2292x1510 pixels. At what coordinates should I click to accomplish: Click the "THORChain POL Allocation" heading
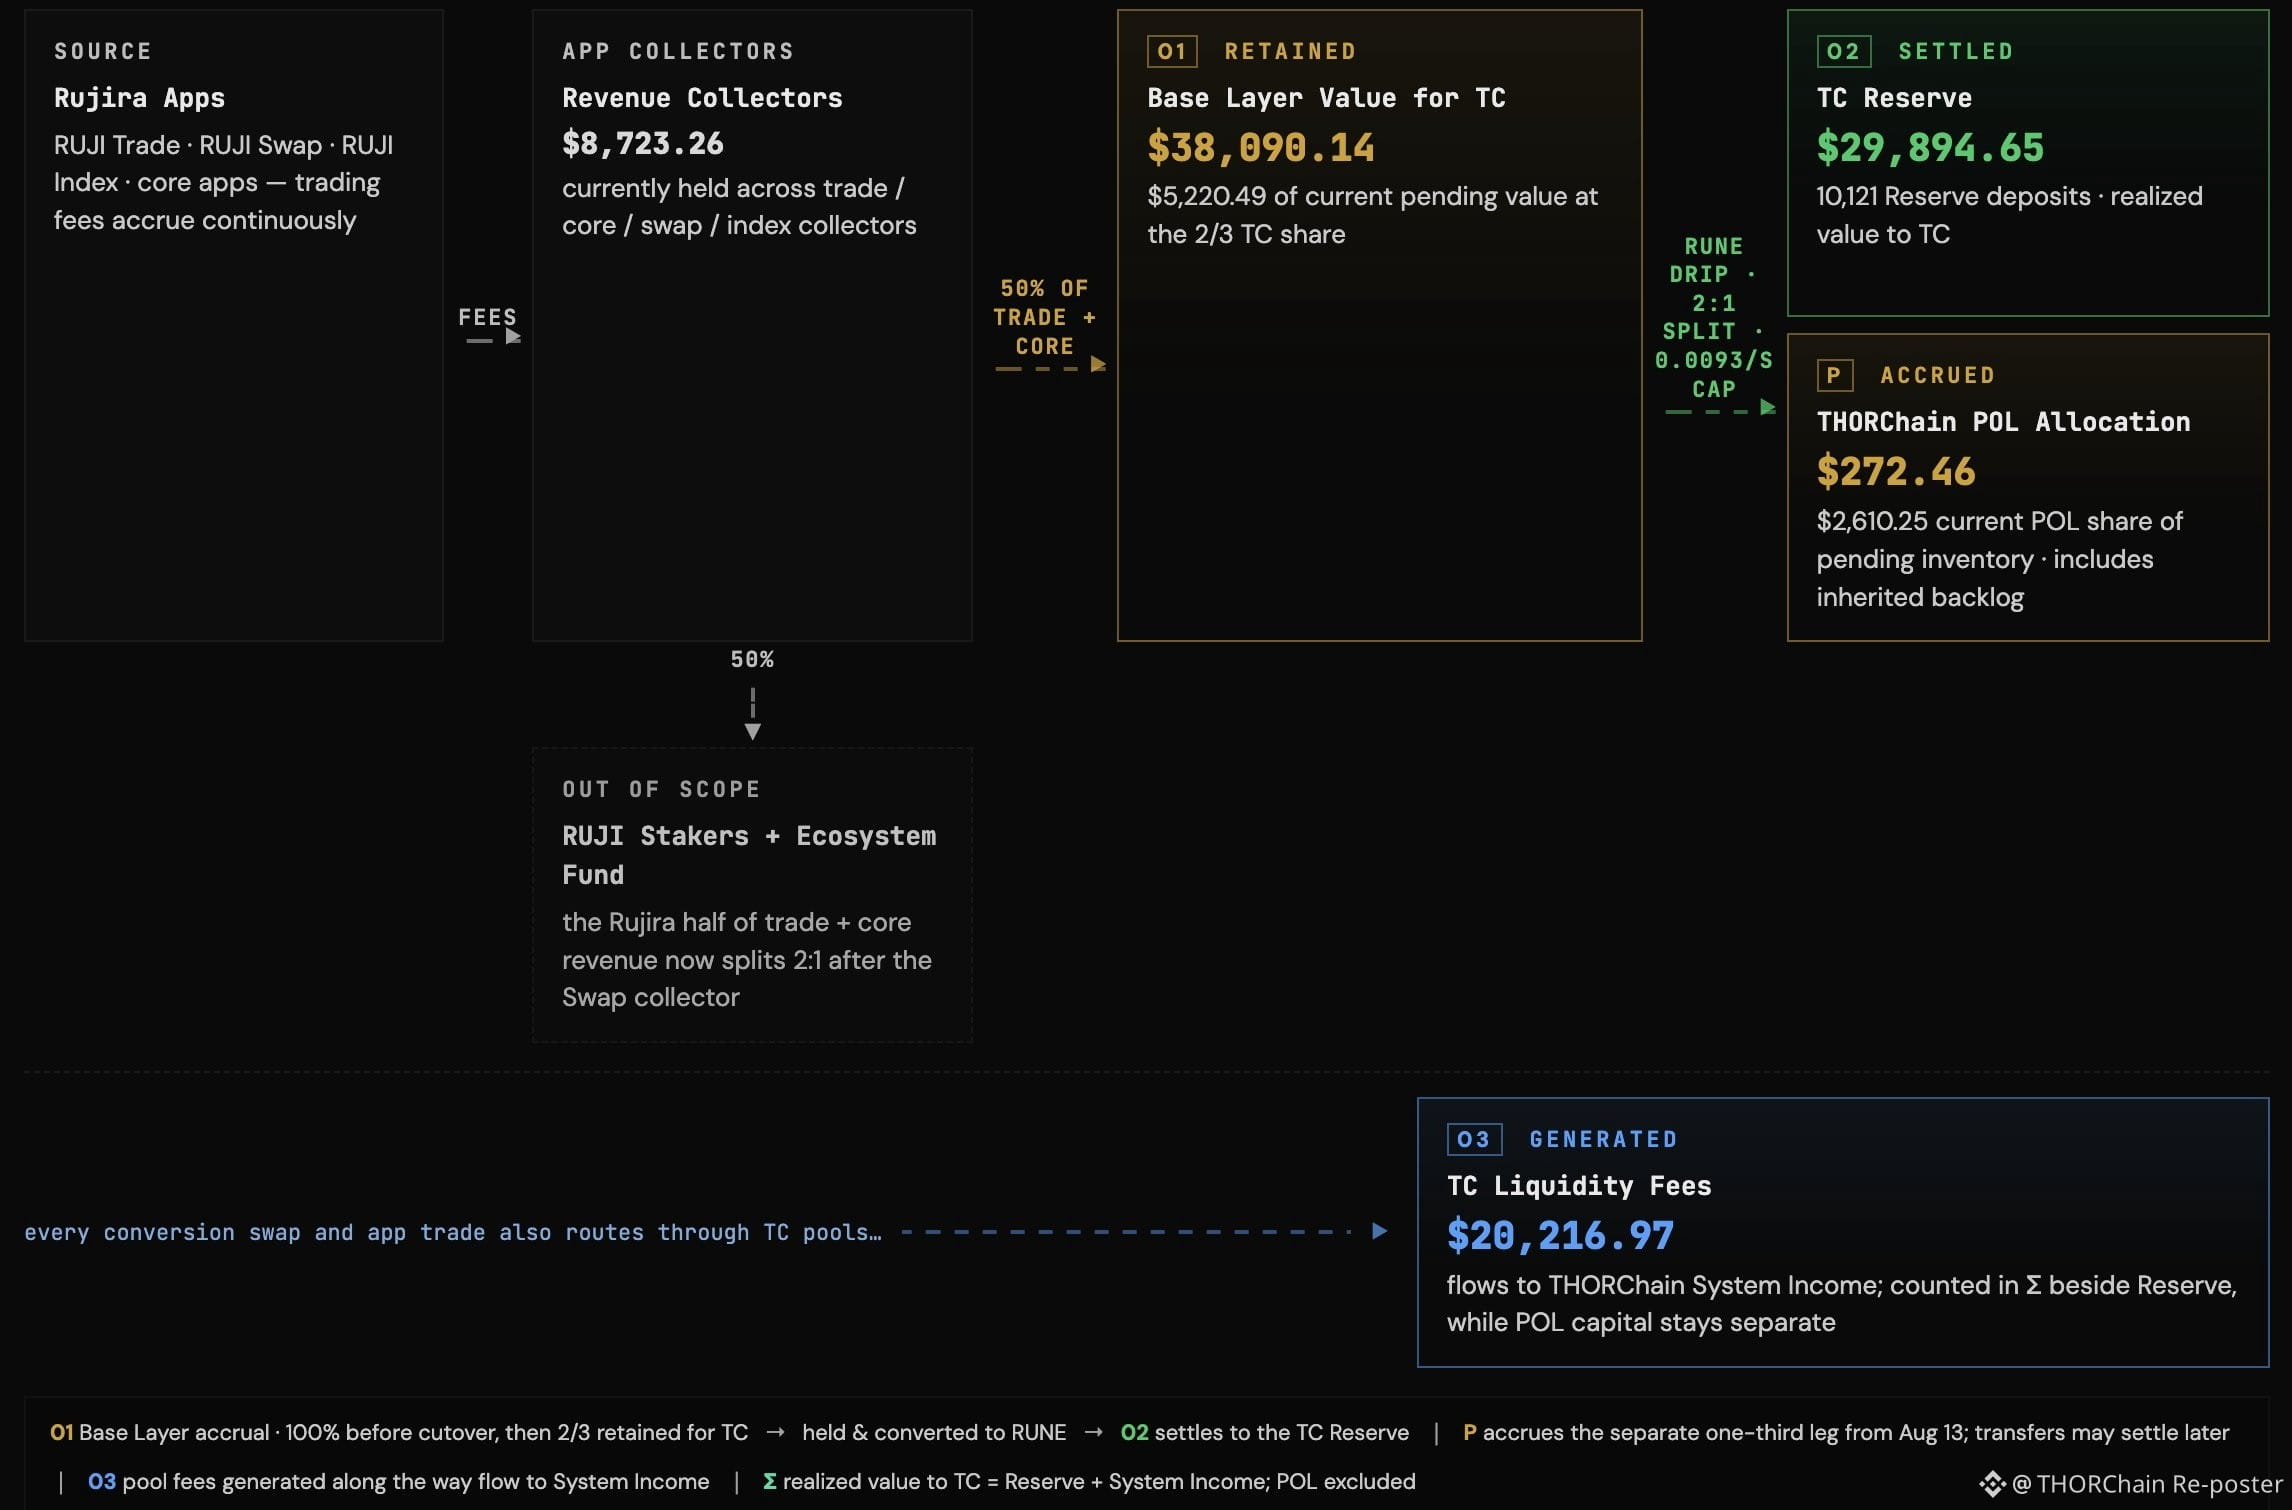(x=2003, y=422)
